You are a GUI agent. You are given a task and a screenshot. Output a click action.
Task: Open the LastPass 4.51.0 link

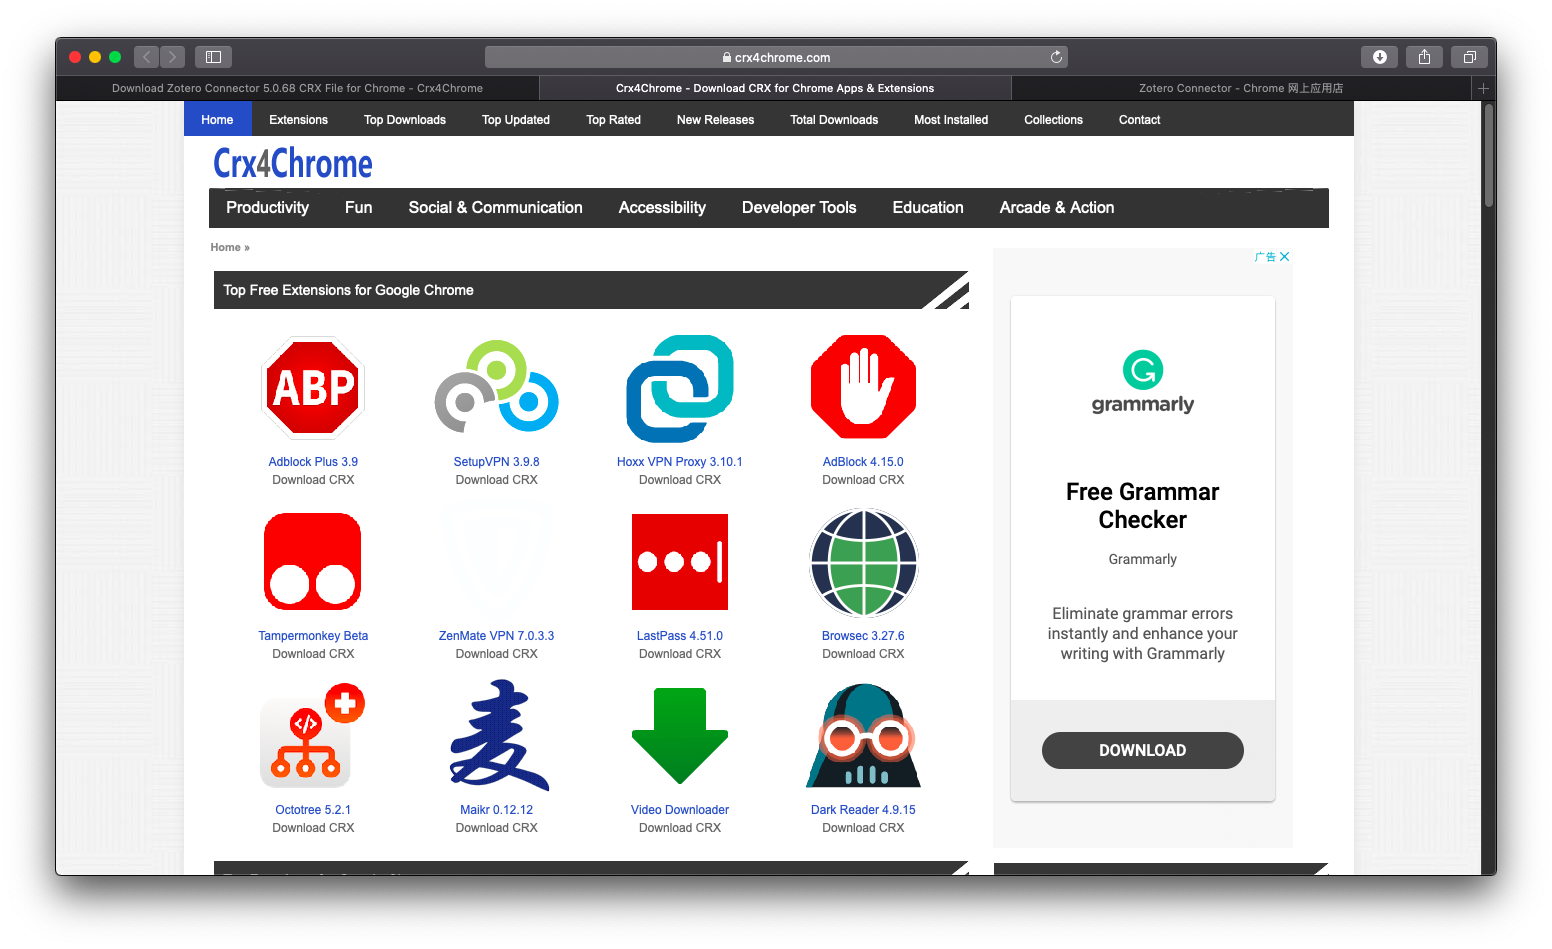tap(680, 636)
